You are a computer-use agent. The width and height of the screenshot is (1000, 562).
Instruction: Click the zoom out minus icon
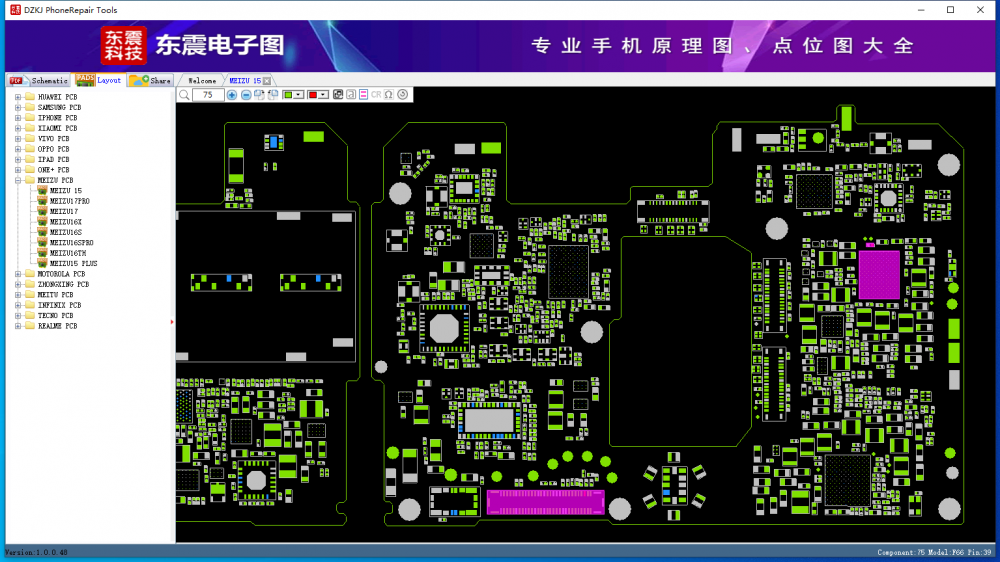246,95
